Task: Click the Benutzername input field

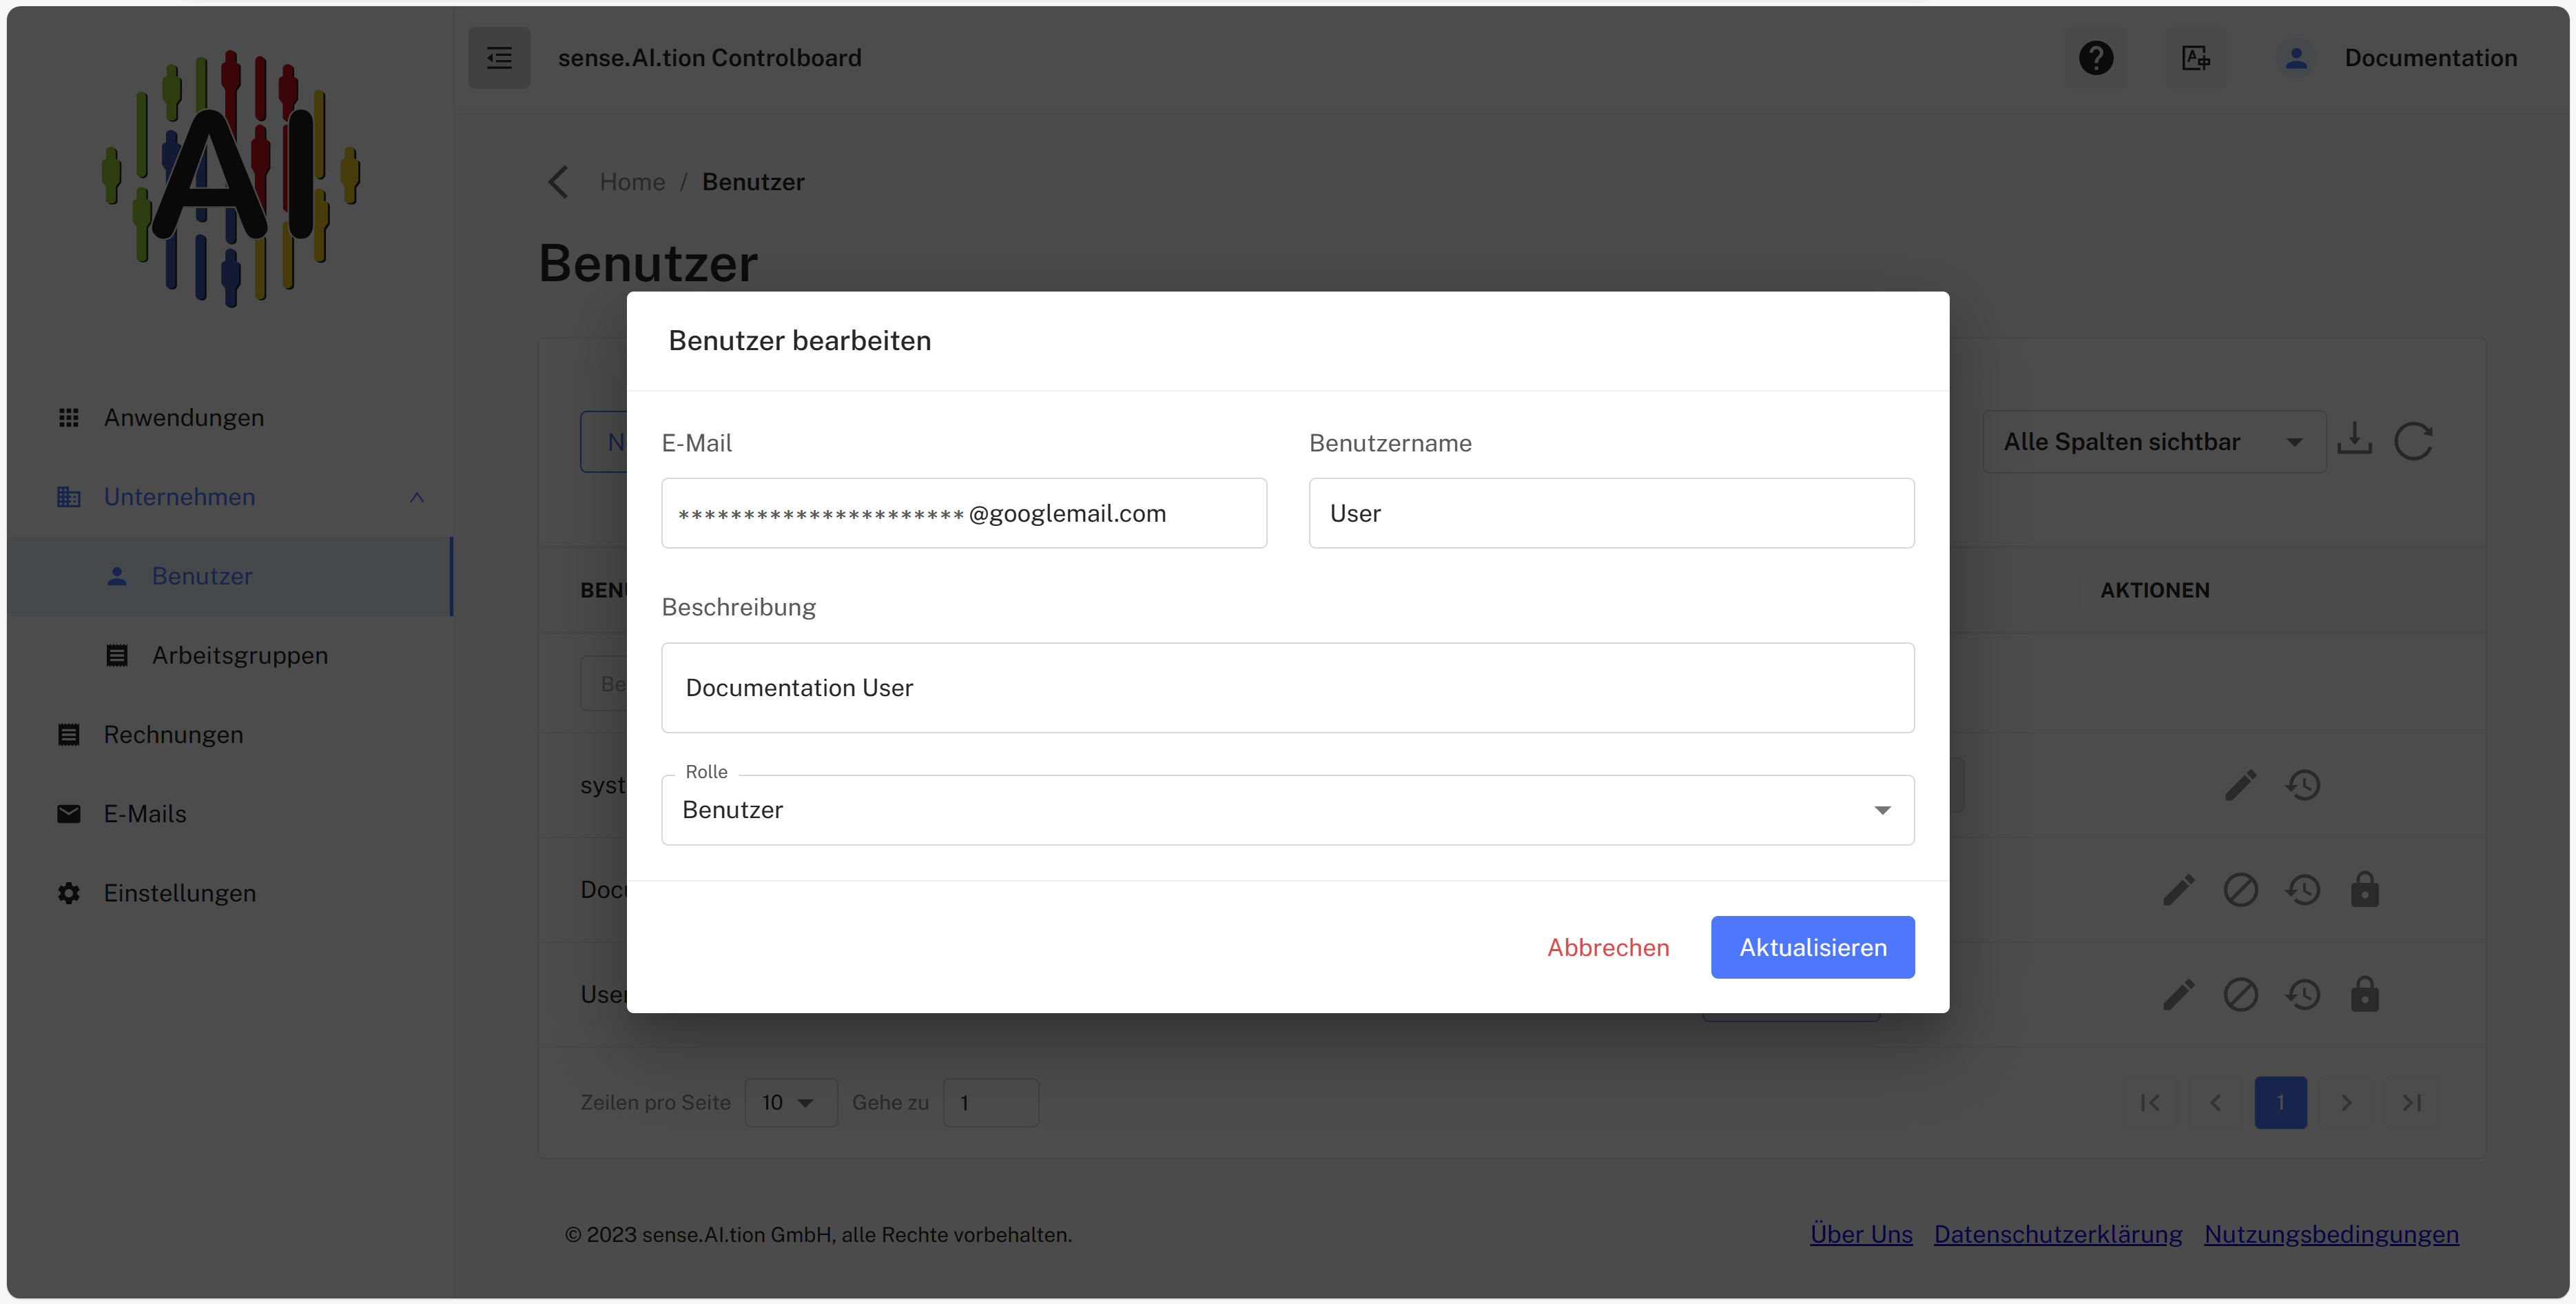Action: pyautogui.click(x=1612, y=513)
